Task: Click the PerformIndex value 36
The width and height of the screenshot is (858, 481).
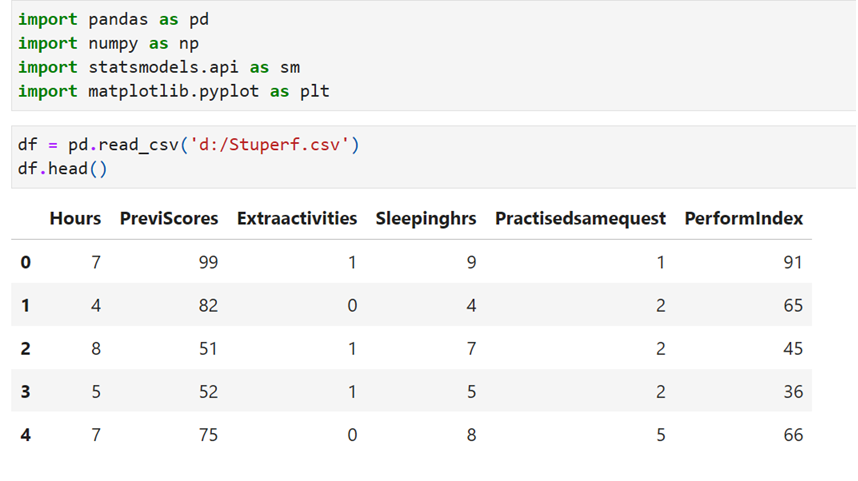Action: point(792,392)
